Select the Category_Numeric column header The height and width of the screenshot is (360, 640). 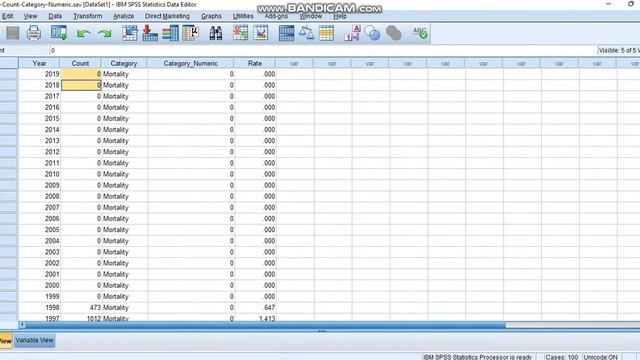[x=191, y=63]
